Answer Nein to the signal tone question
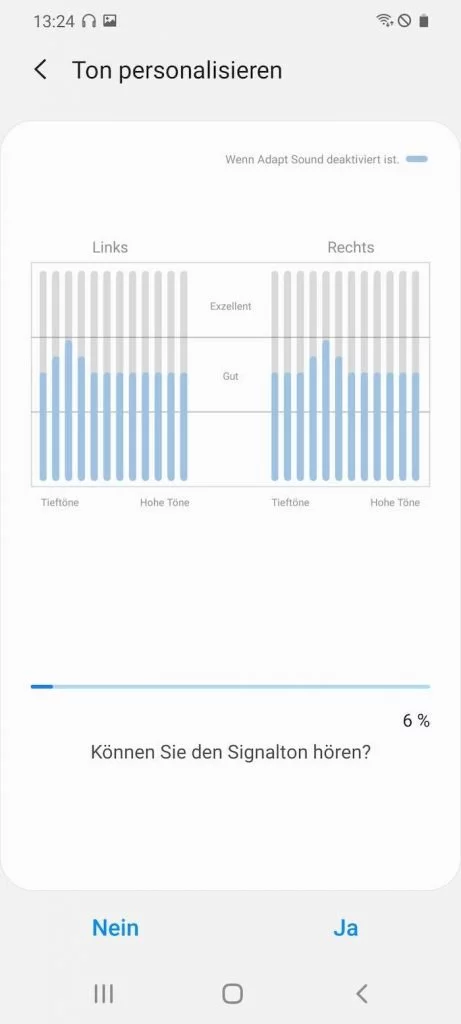Viewport: 461px width, 1024px height. [116, 927]
